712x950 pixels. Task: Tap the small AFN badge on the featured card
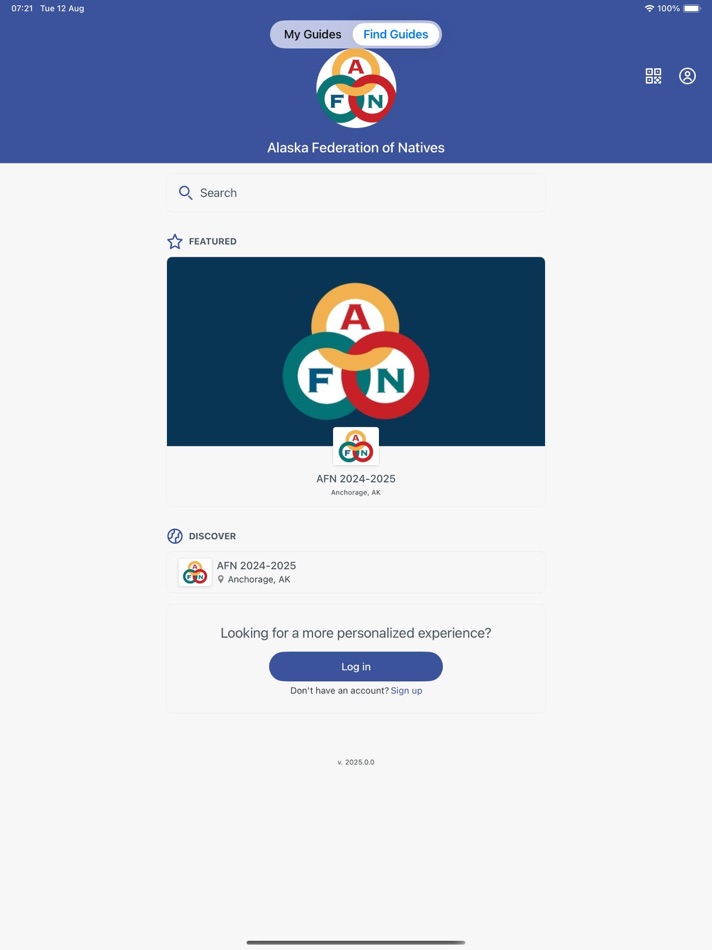coord(356,446)
